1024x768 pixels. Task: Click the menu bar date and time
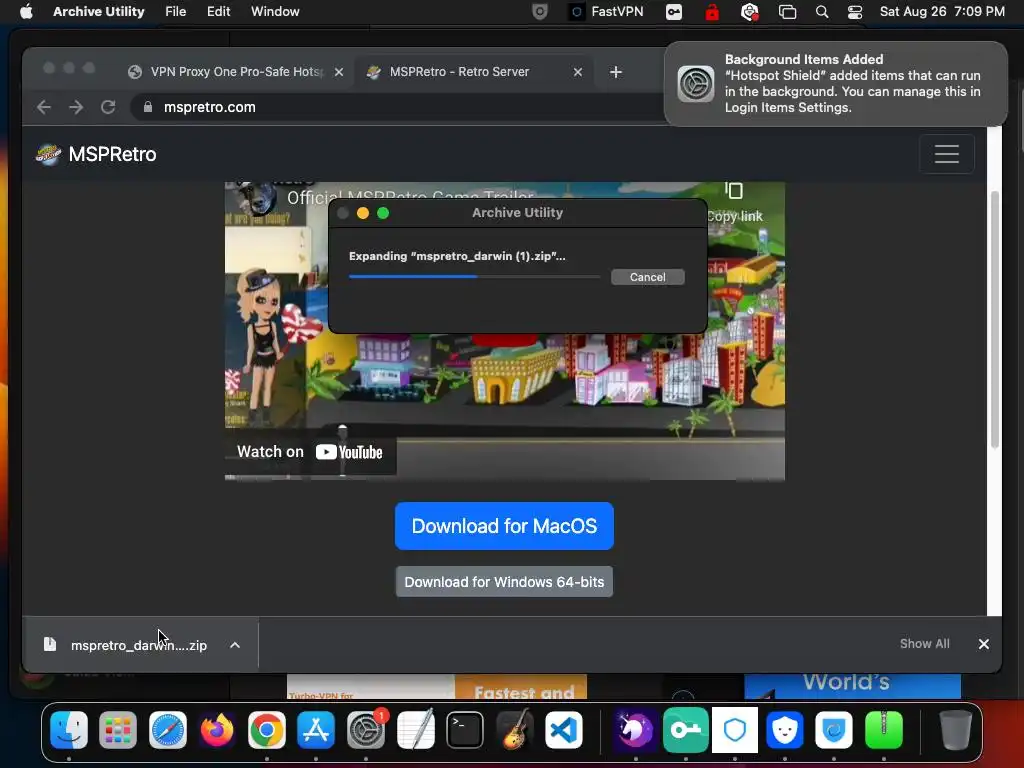[x=942, y=12]
